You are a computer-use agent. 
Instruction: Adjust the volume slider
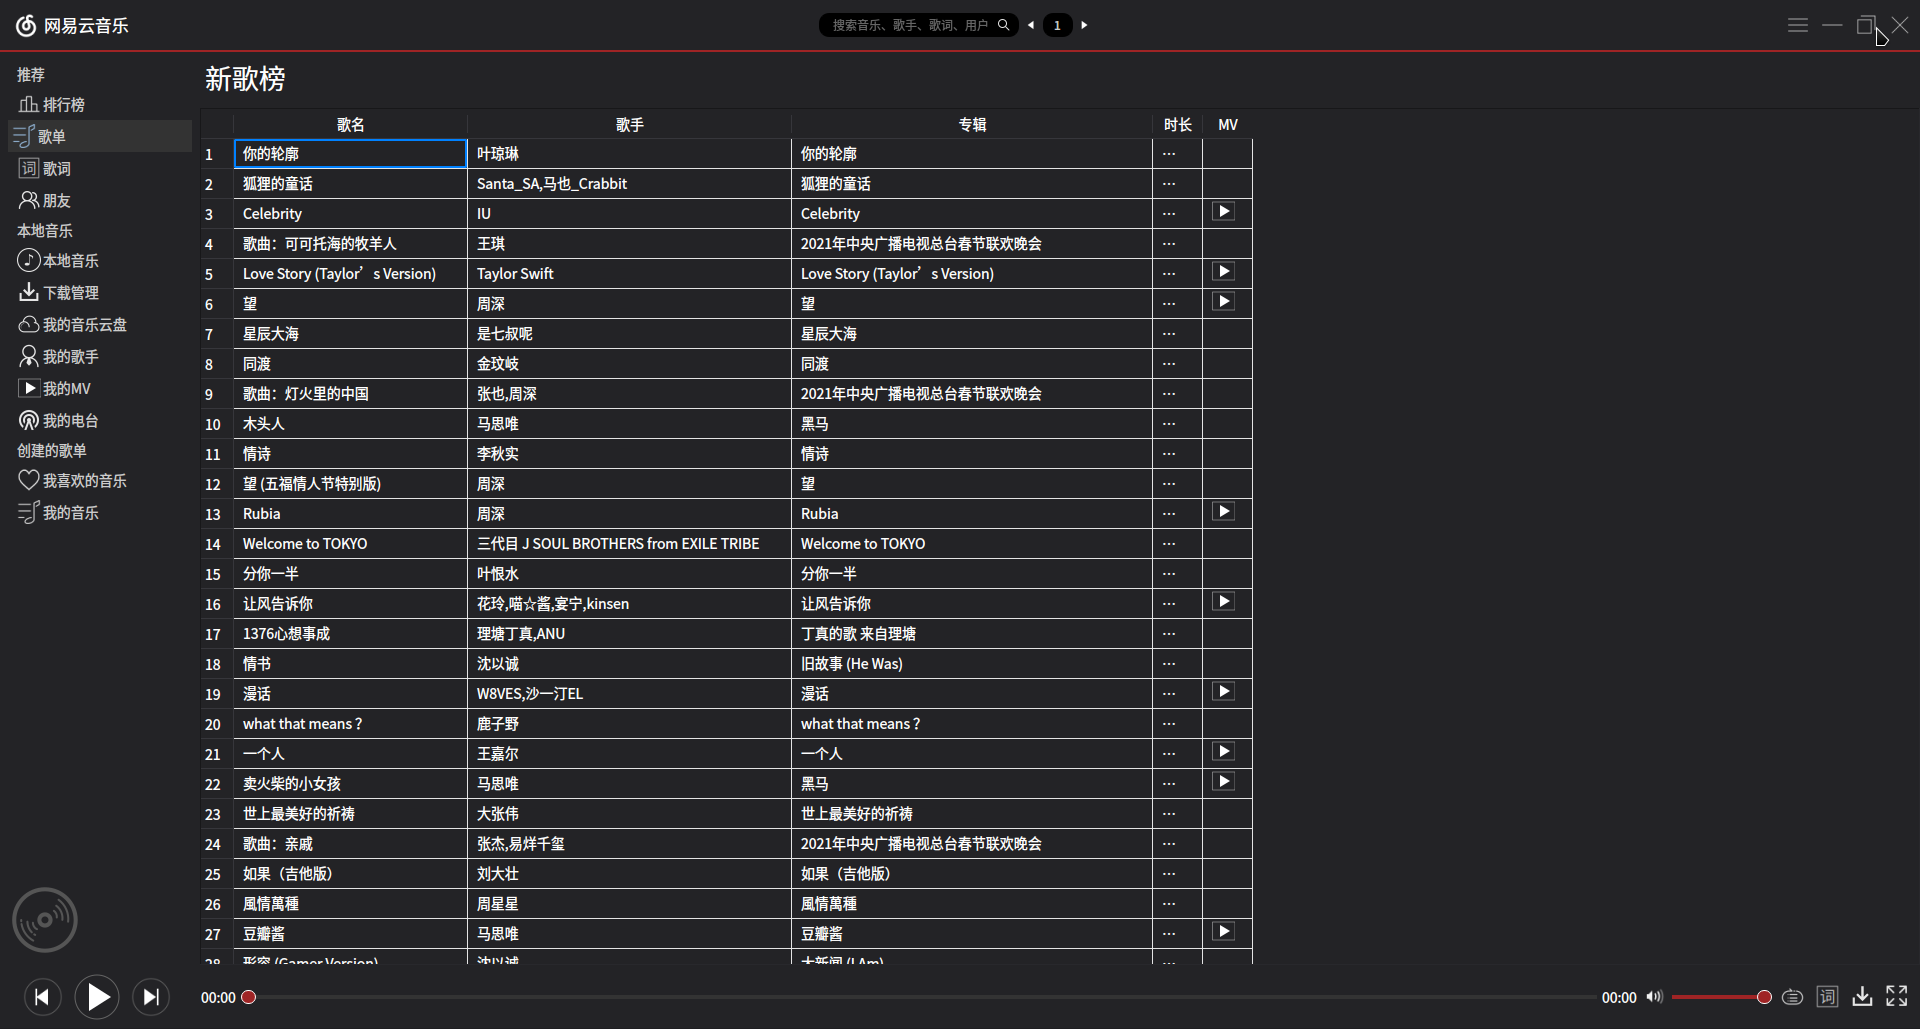point(1721,997)
